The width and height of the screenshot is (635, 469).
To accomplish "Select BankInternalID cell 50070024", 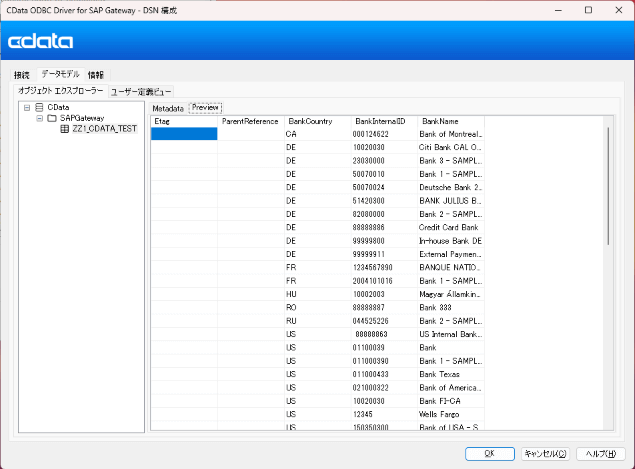I will (x=384, y=188).
